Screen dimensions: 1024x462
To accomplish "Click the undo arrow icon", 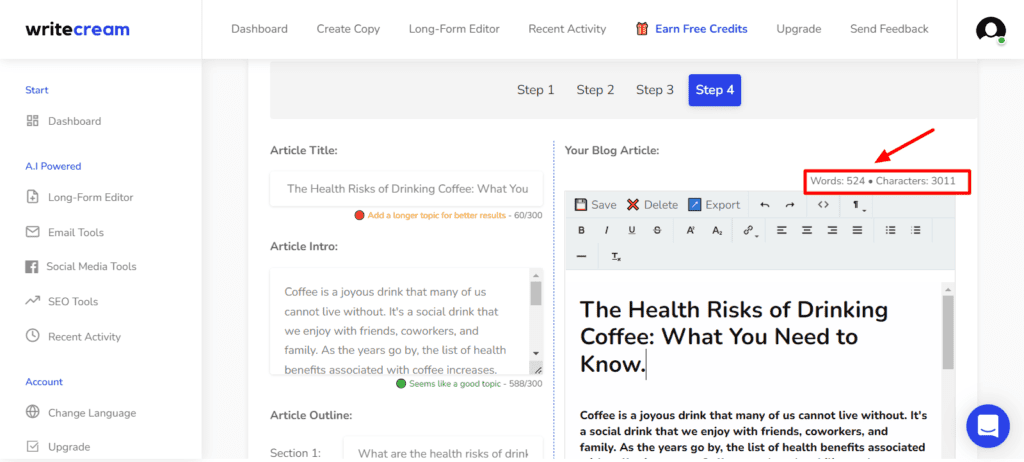I will coord(765,205).
